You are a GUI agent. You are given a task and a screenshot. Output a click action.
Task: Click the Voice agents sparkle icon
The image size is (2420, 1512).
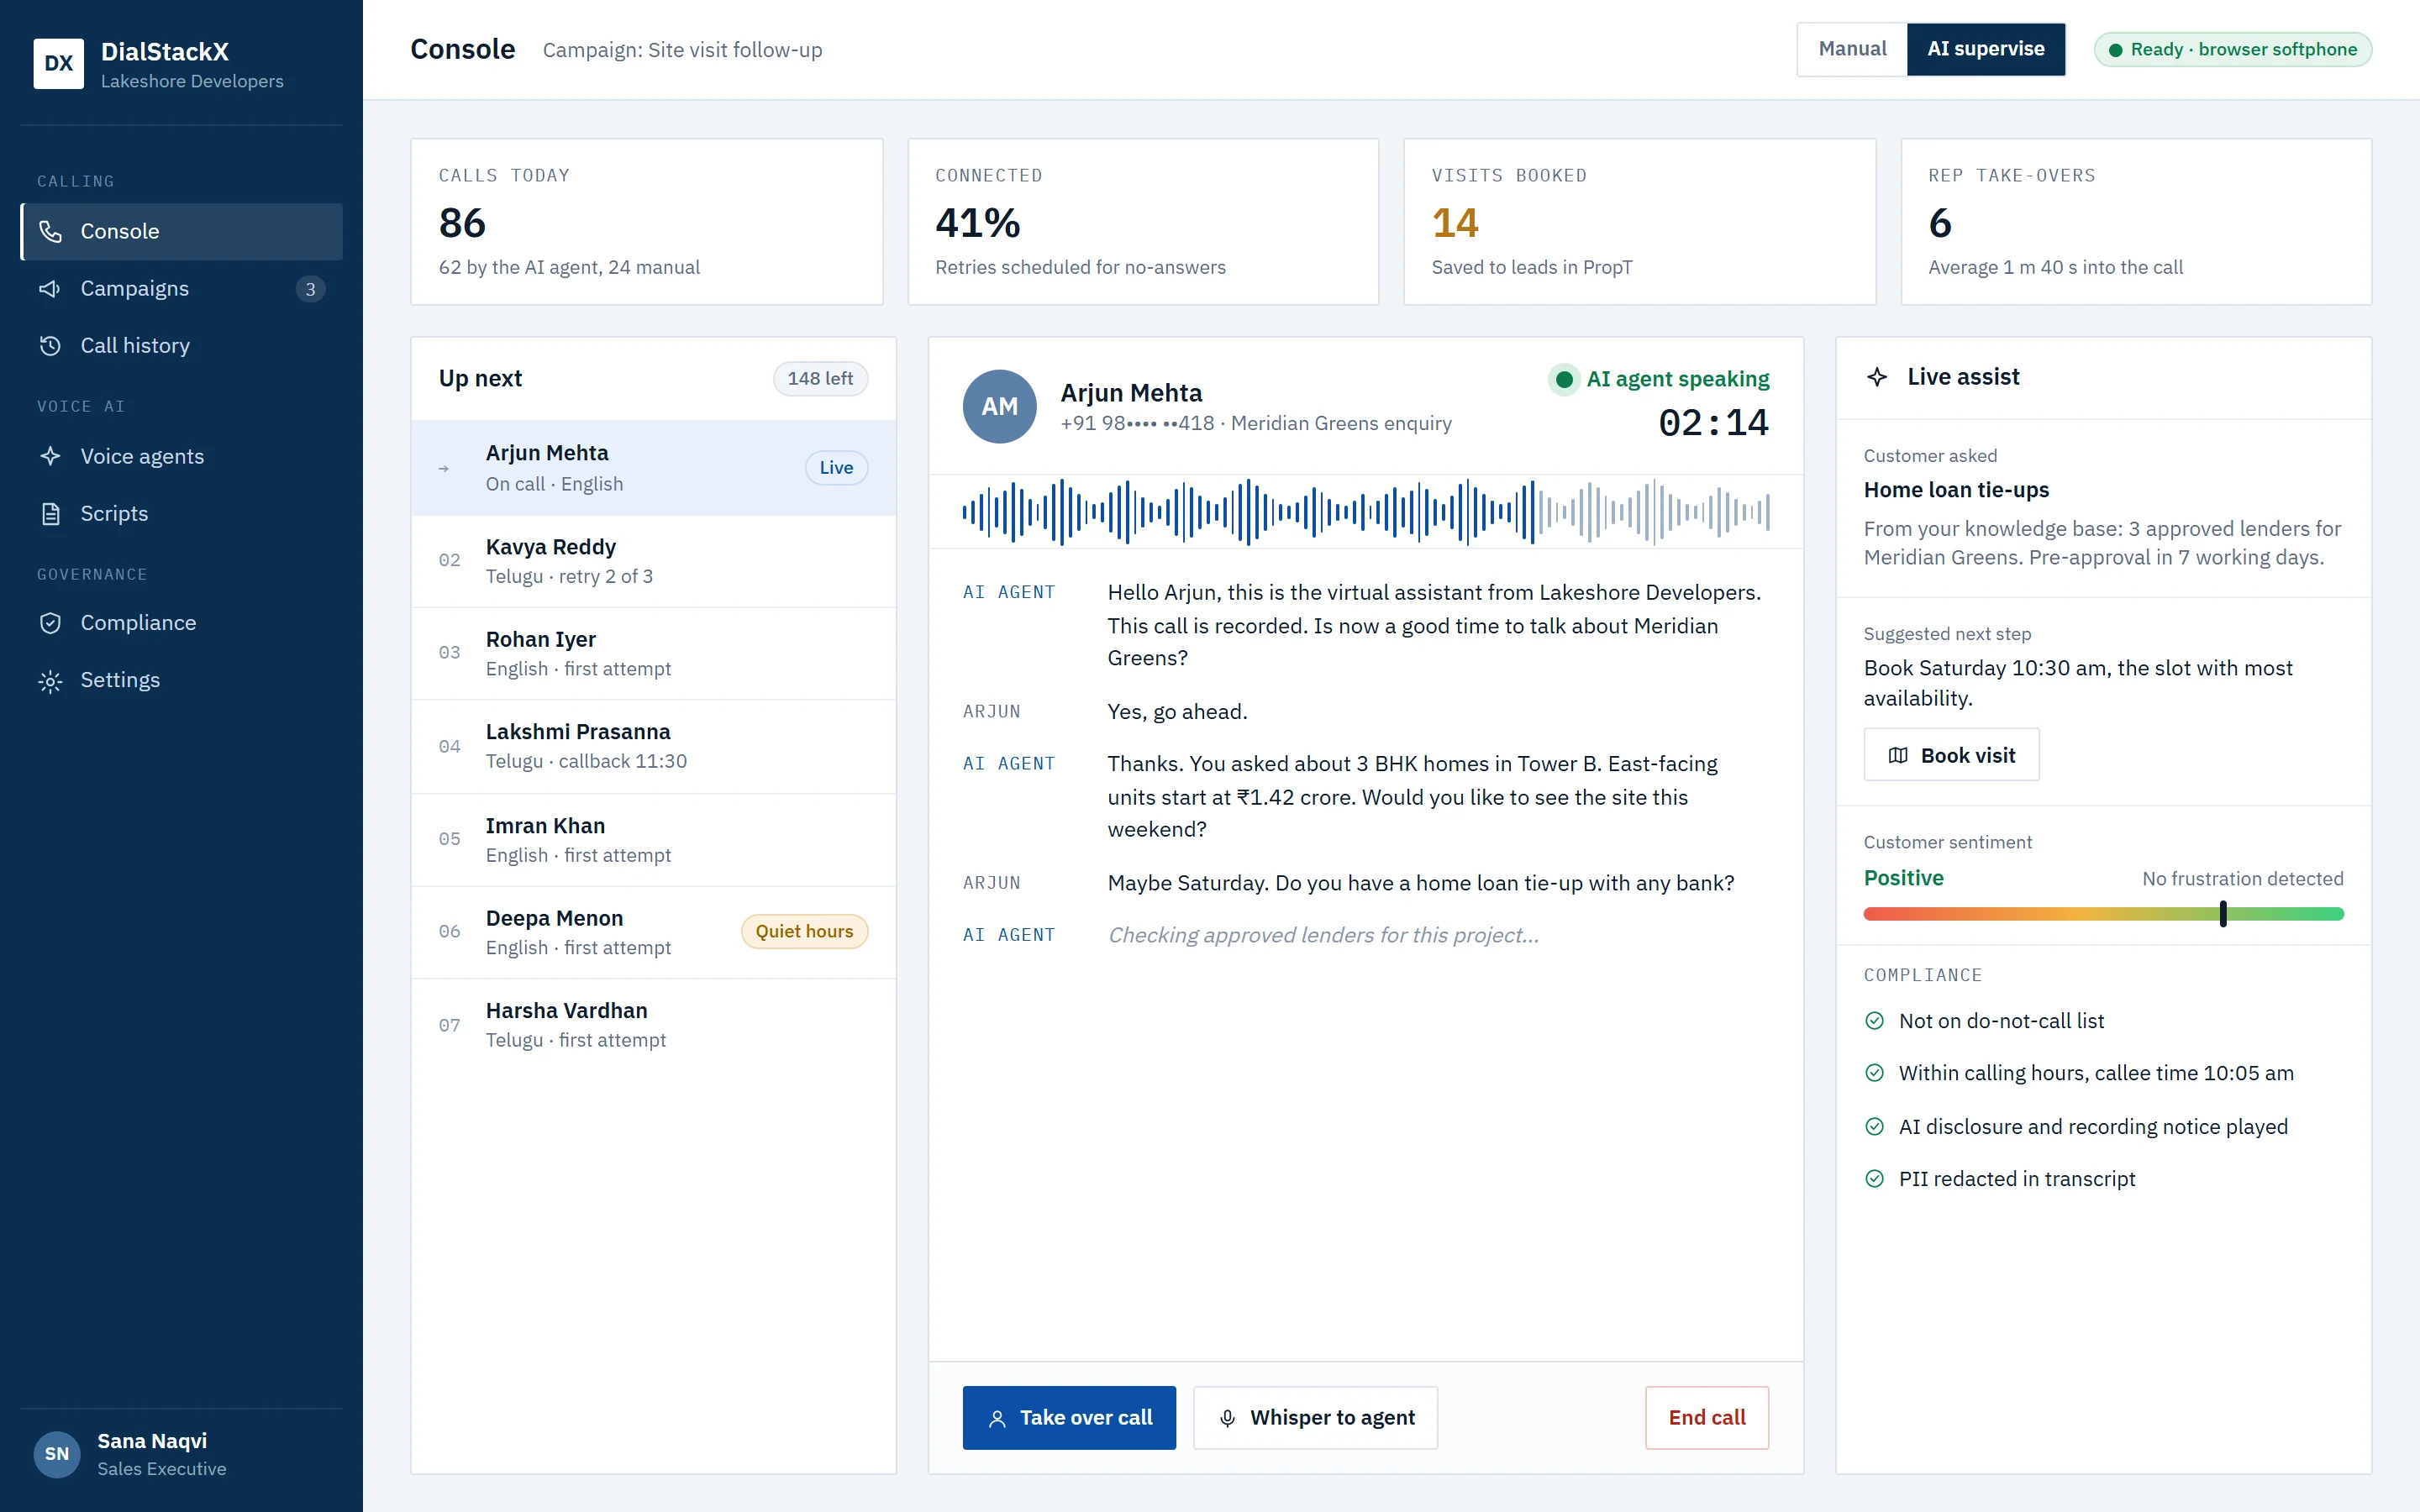[x=50, y=457]
